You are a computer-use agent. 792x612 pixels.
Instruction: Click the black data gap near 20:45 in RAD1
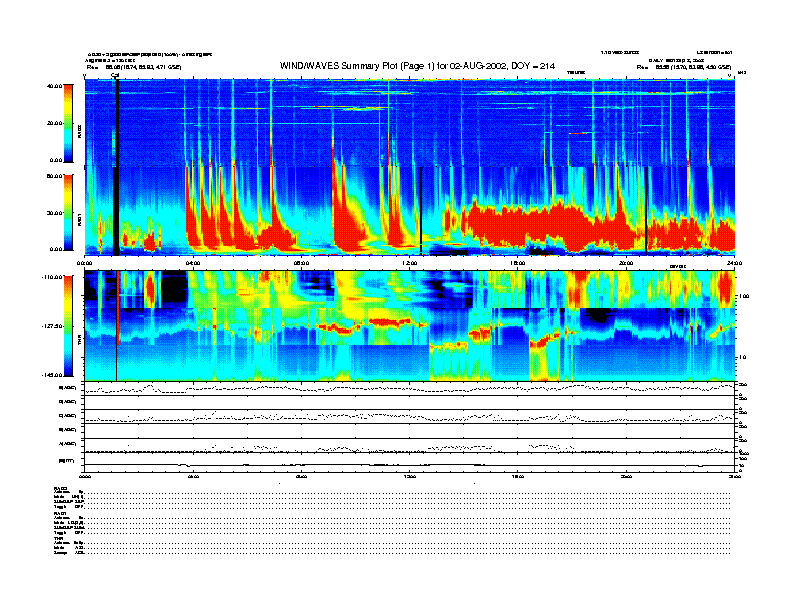646,211
